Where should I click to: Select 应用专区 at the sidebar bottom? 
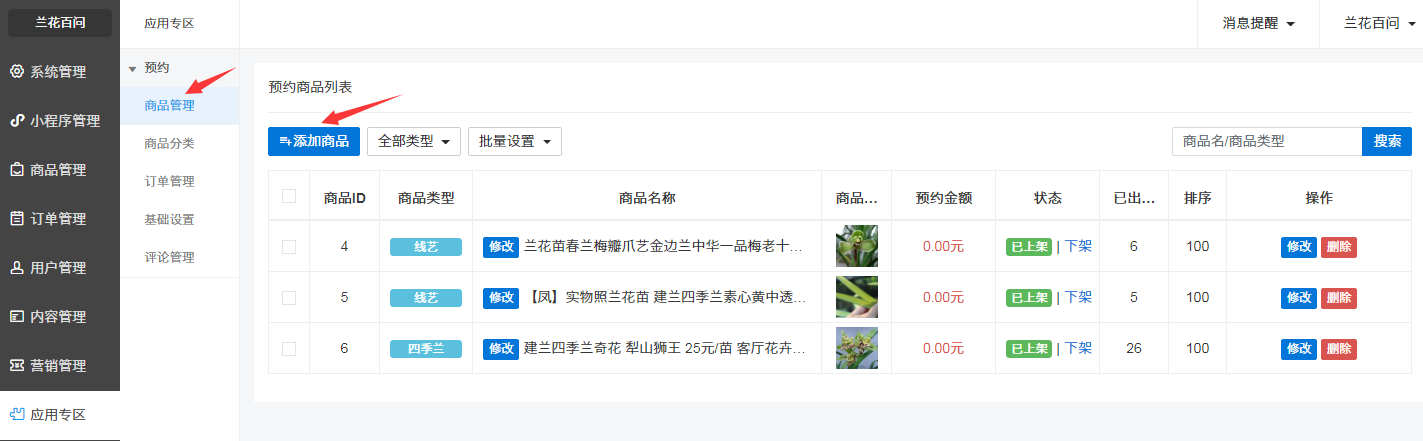tap(60, 414)
